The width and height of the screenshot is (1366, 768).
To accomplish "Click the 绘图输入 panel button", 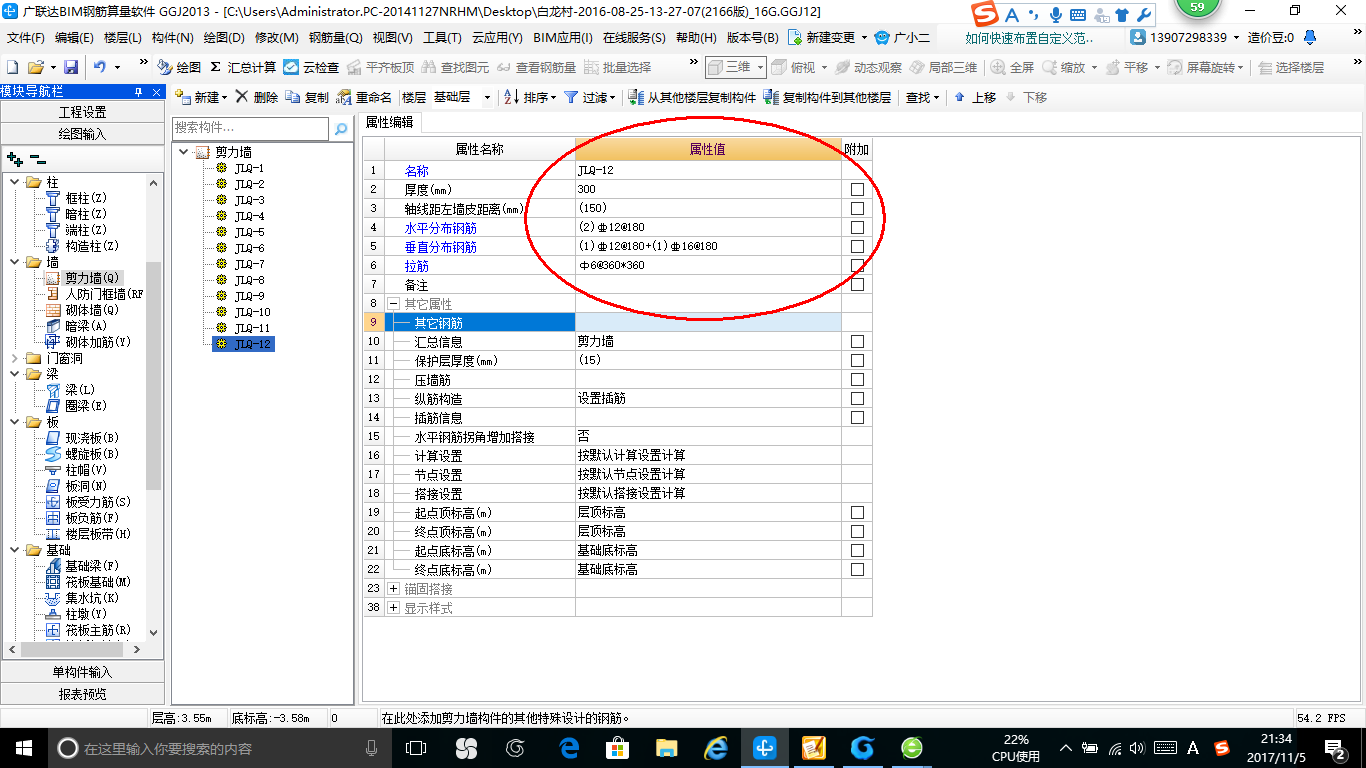I will (82, 133).
